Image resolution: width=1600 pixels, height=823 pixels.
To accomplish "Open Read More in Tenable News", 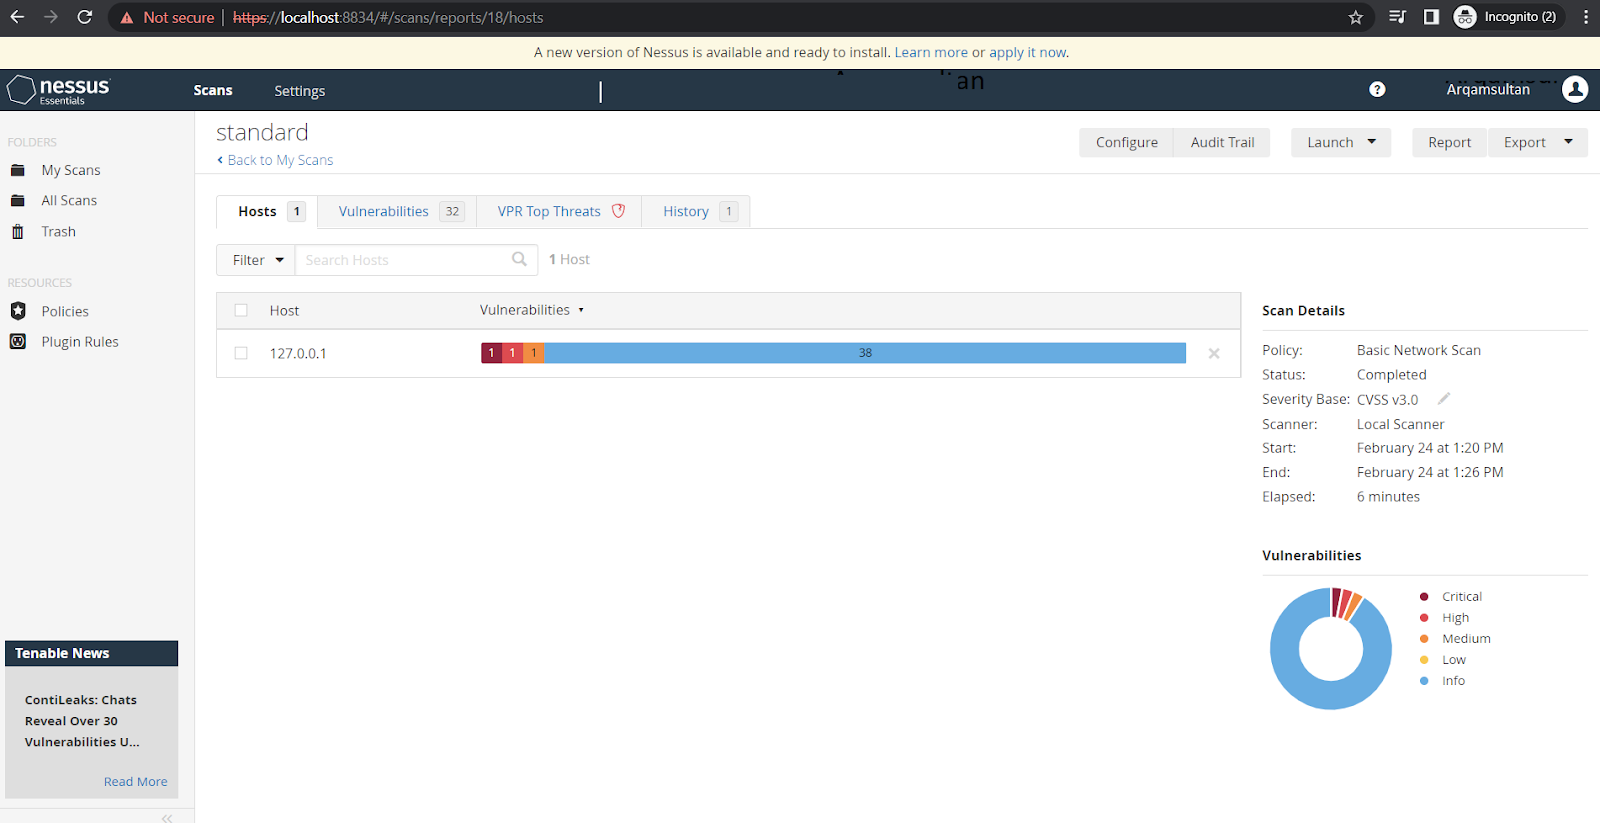I will 136,781.
